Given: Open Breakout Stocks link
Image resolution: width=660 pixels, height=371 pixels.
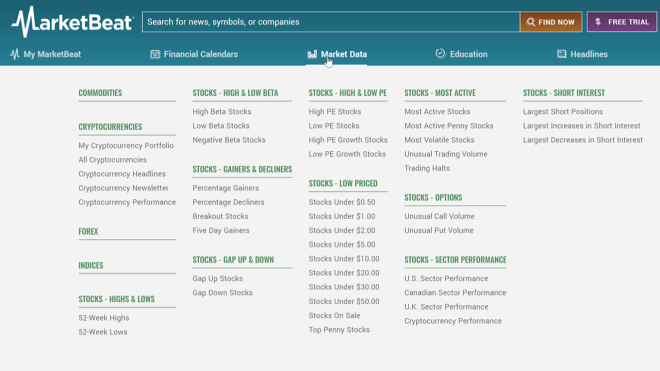Looking at the screenshot, I should tap(220, 216).
